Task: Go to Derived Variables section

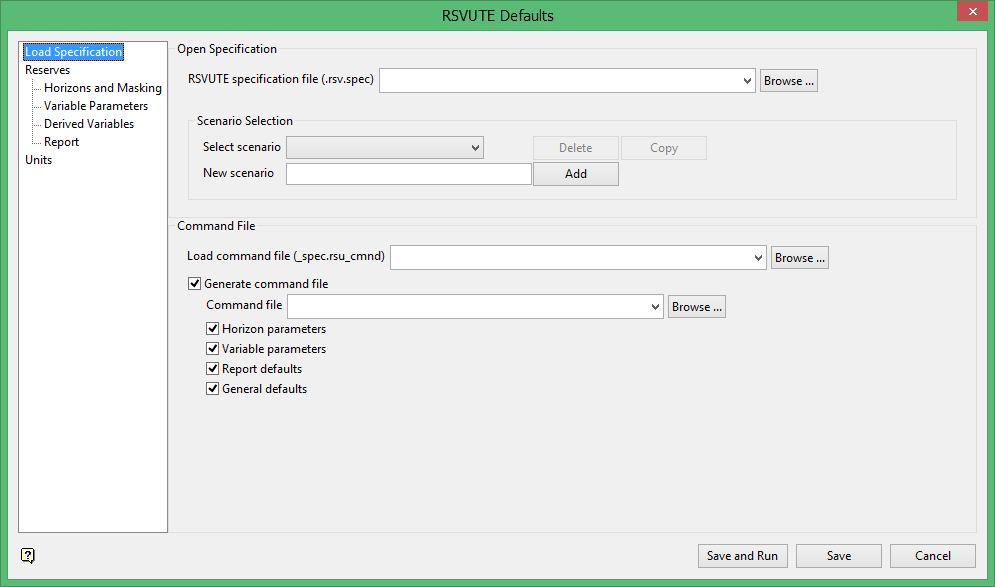Action: [88, 124]
